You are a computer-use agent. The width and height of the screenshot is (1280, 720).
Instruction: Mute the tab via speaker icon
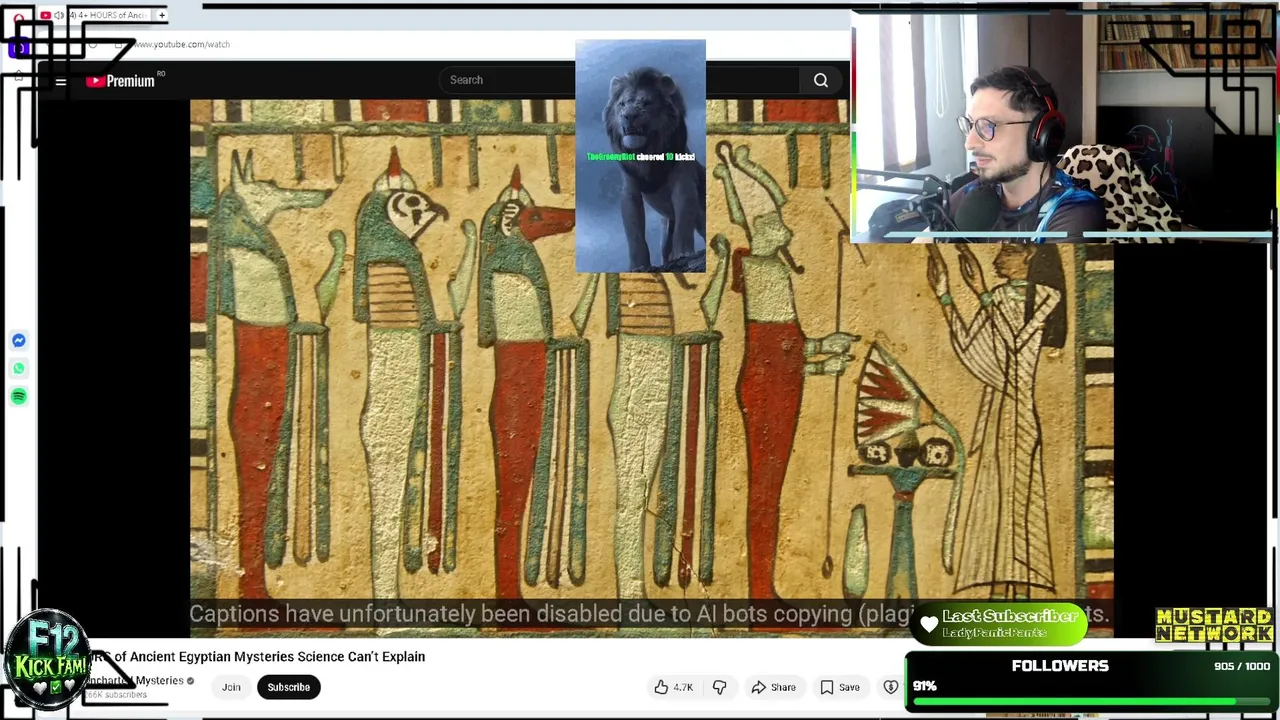click(59, 15)
